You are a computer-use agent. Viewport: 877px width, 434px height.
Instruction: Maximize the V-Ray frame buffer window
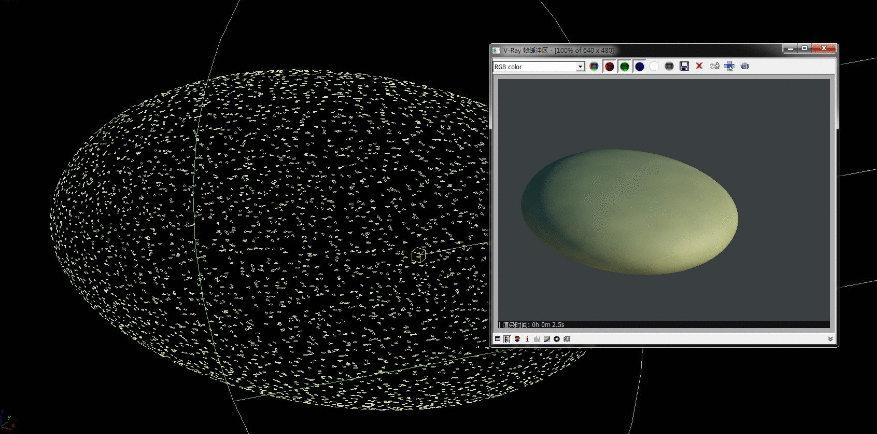[805, 48]
